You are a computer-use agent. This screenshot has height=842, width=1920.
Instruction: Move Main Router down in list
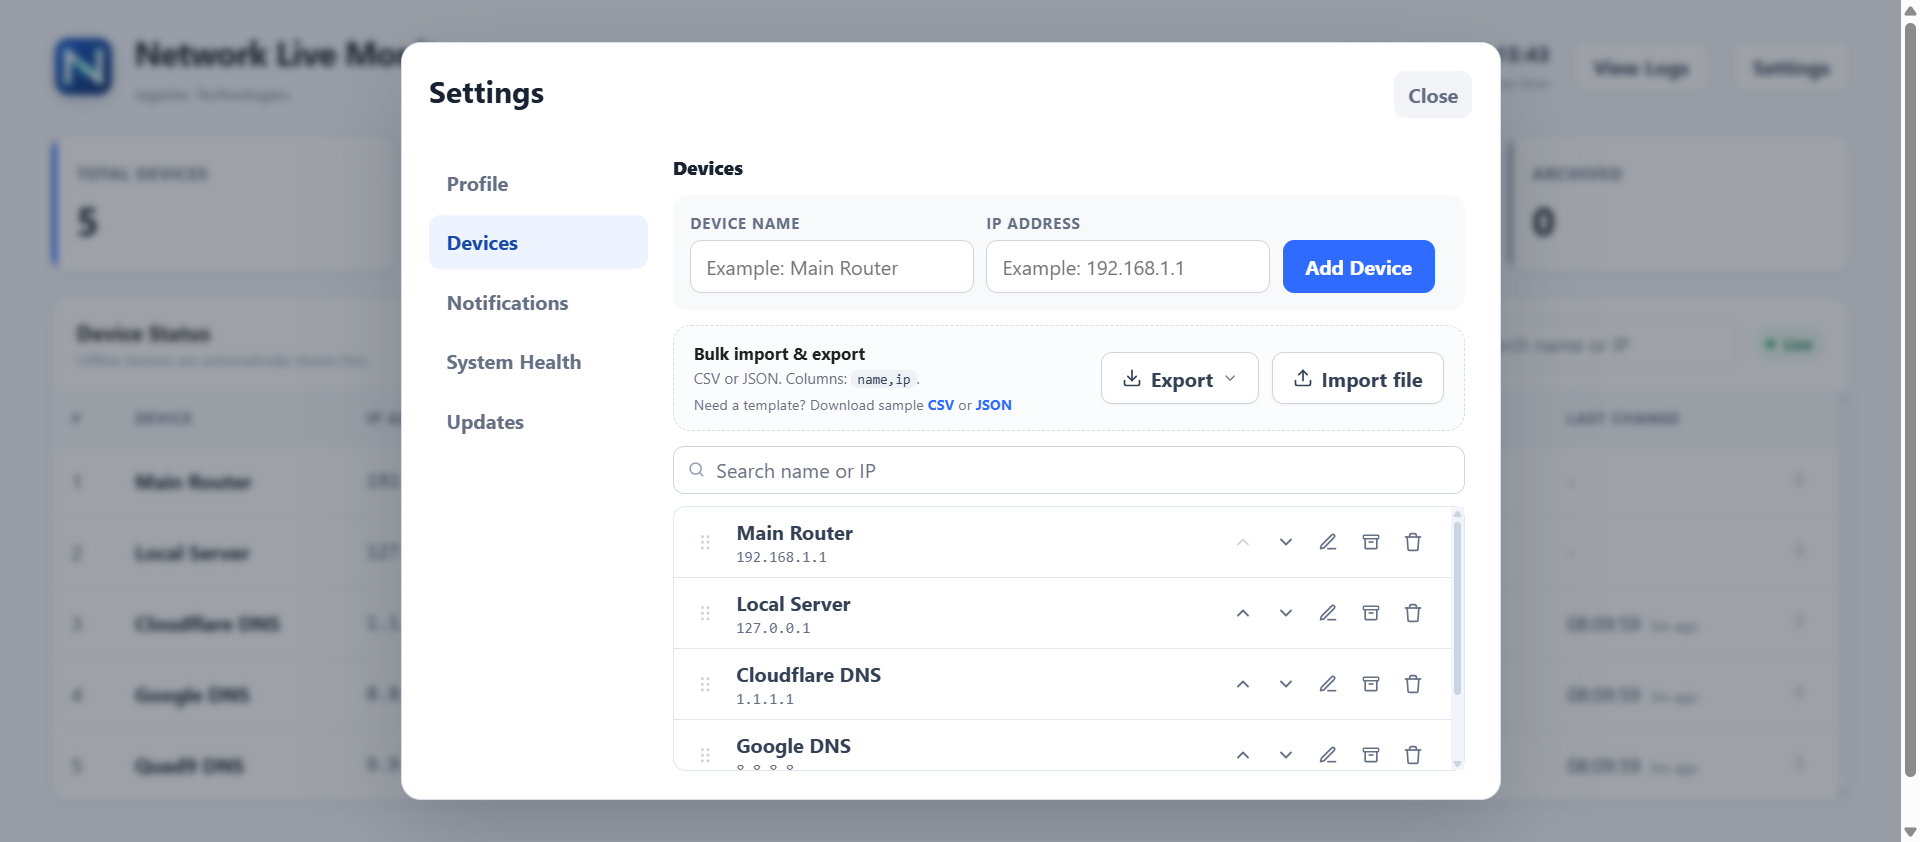(1286, 542)
